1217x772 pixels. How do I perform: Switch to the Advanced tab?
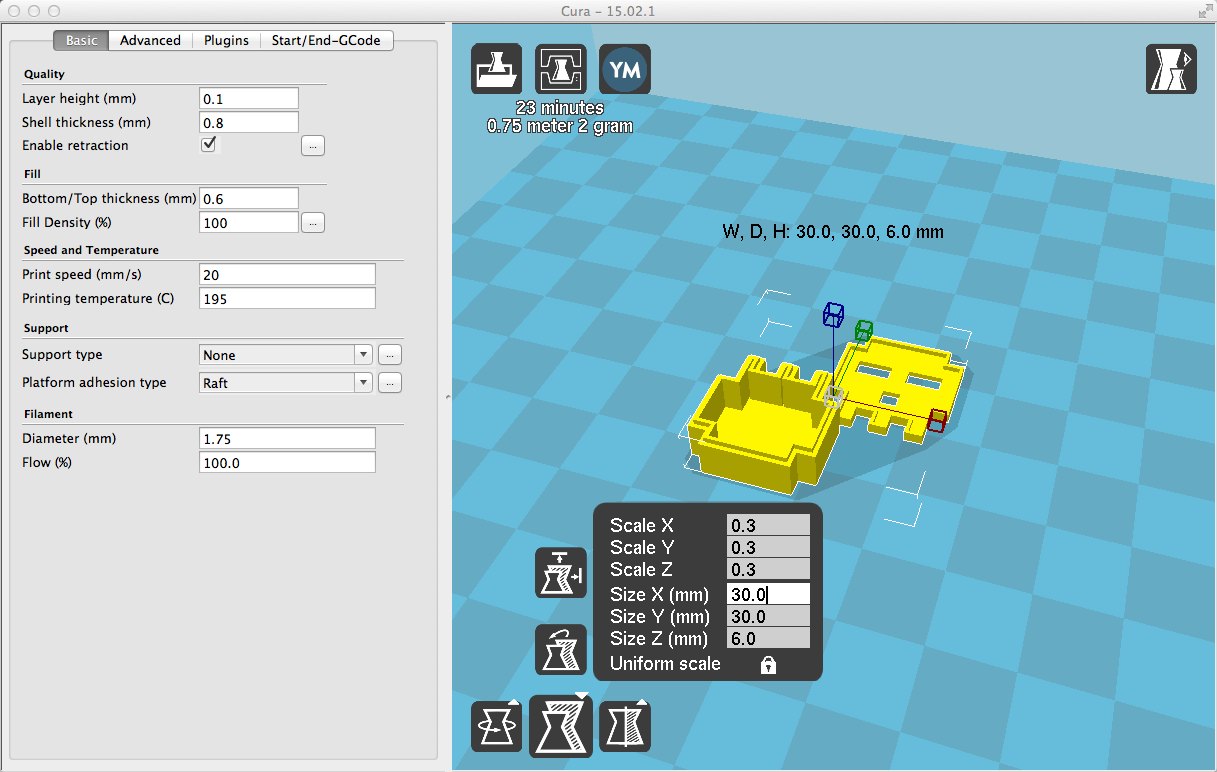click(x=150, y=40)
